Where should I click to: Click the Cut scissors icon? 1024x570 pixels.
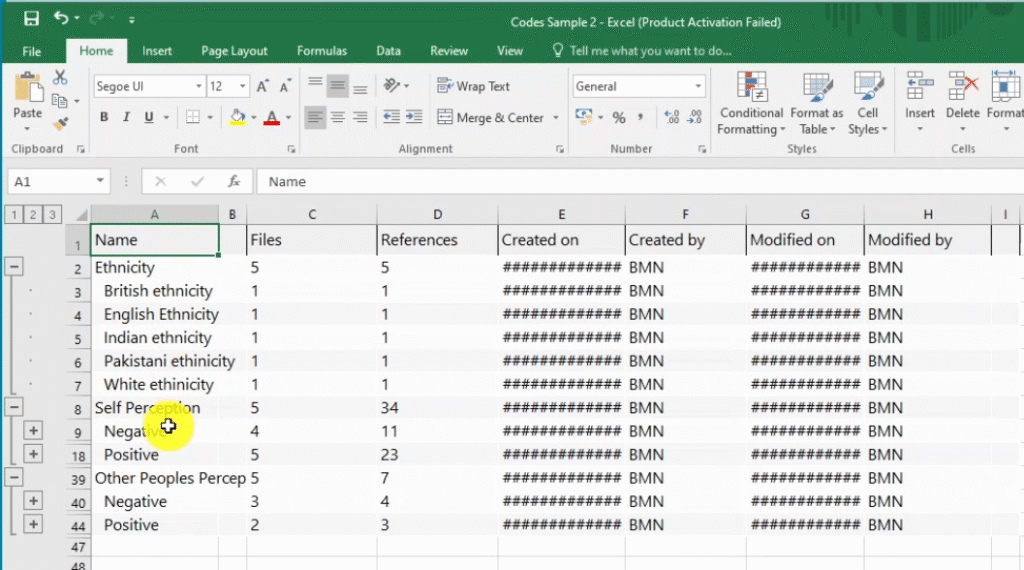[x=60, y=78]
